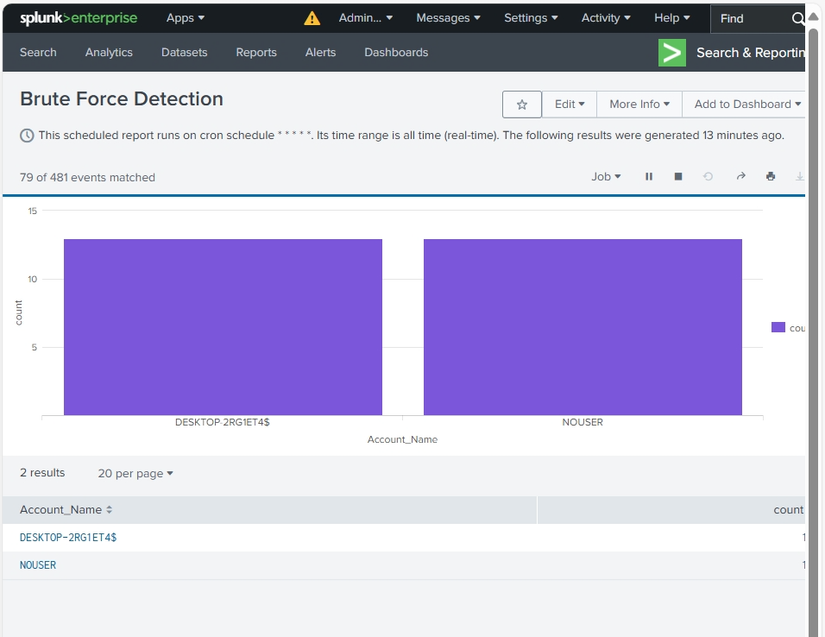Go to the Dashboards tab
The height and width of the screenshot is (637, 825).
[396, 53]
